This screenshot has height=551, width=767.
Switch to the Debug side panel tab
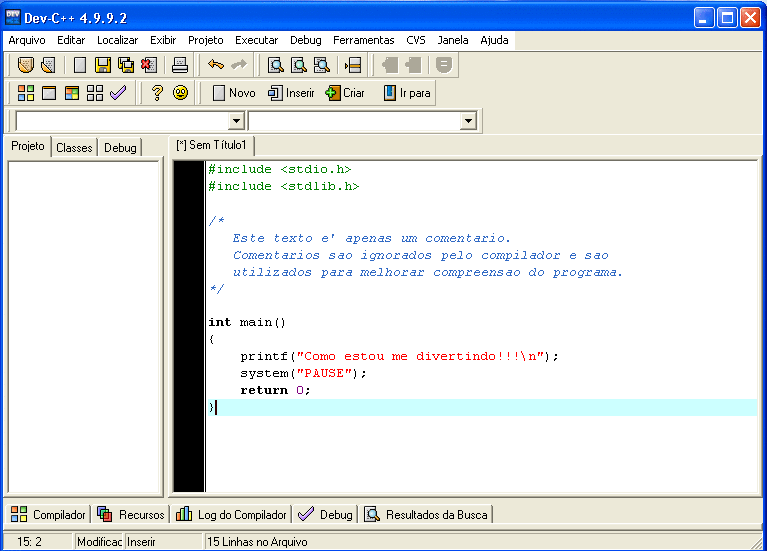coord(120,147)
